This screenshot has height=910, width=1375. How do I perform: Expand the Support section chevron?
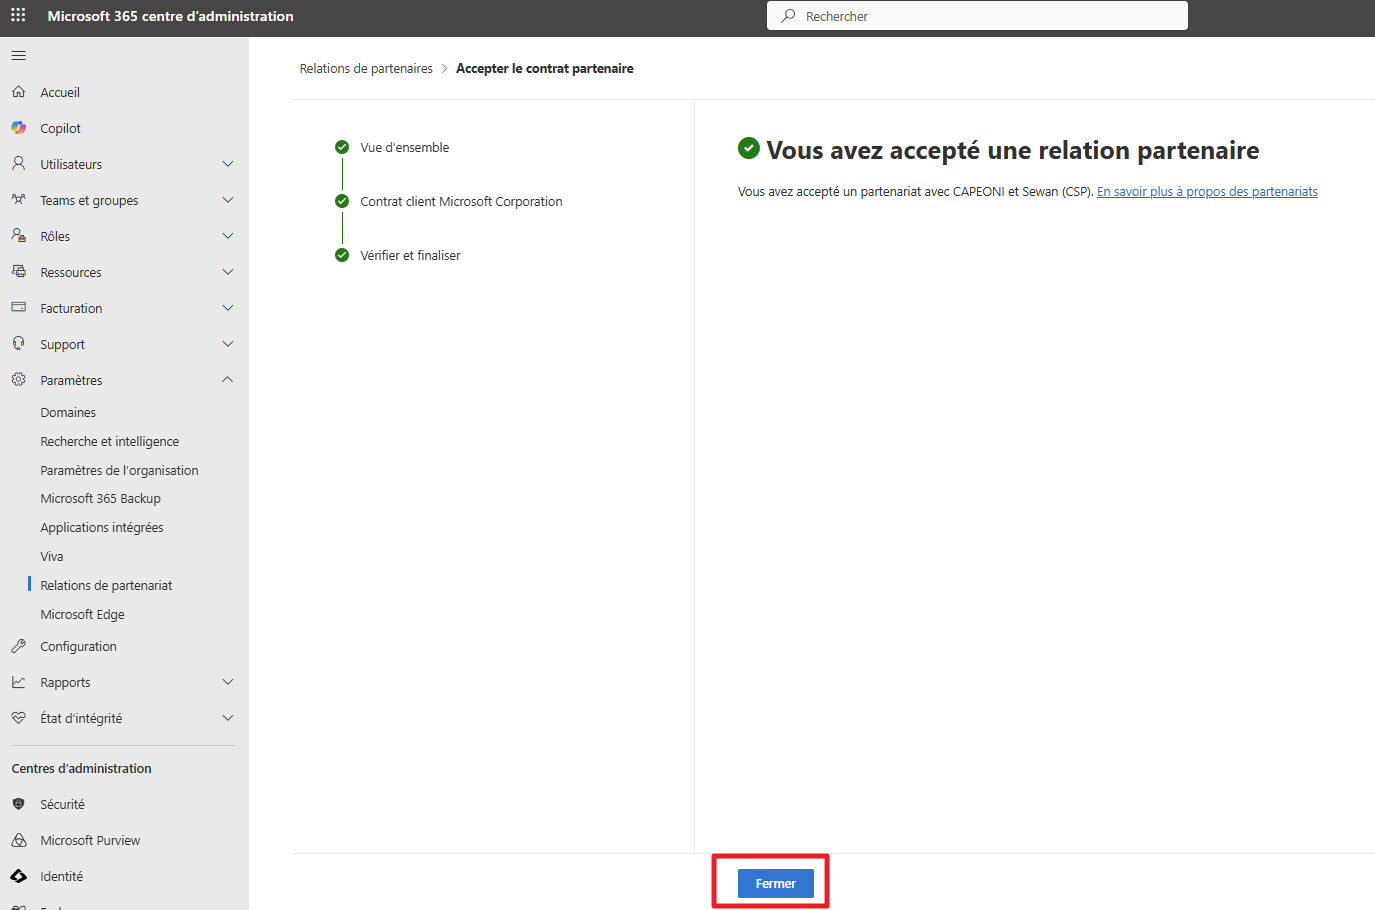228,344
